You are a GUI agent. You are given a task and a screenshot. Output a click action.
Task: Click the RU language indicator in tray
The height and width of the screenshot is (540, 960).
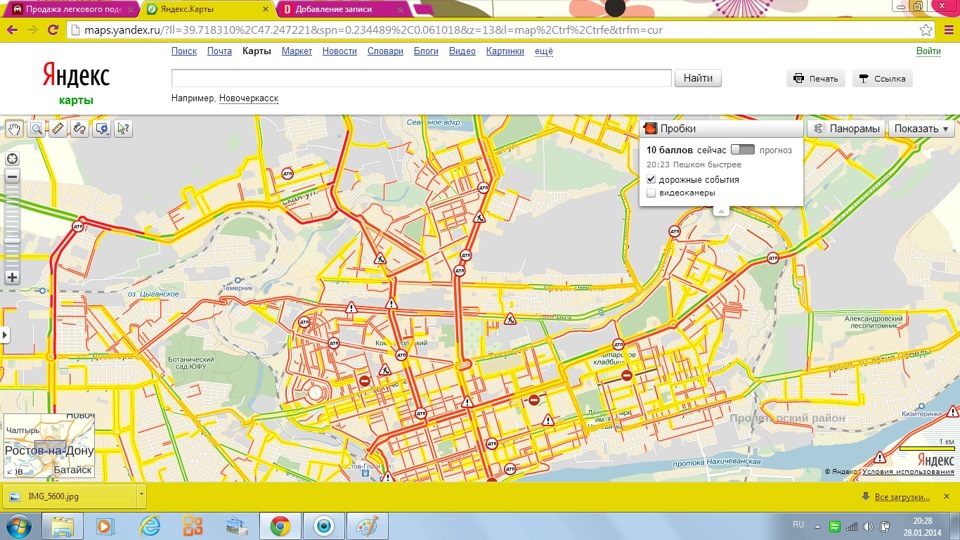tap(798, 525)
